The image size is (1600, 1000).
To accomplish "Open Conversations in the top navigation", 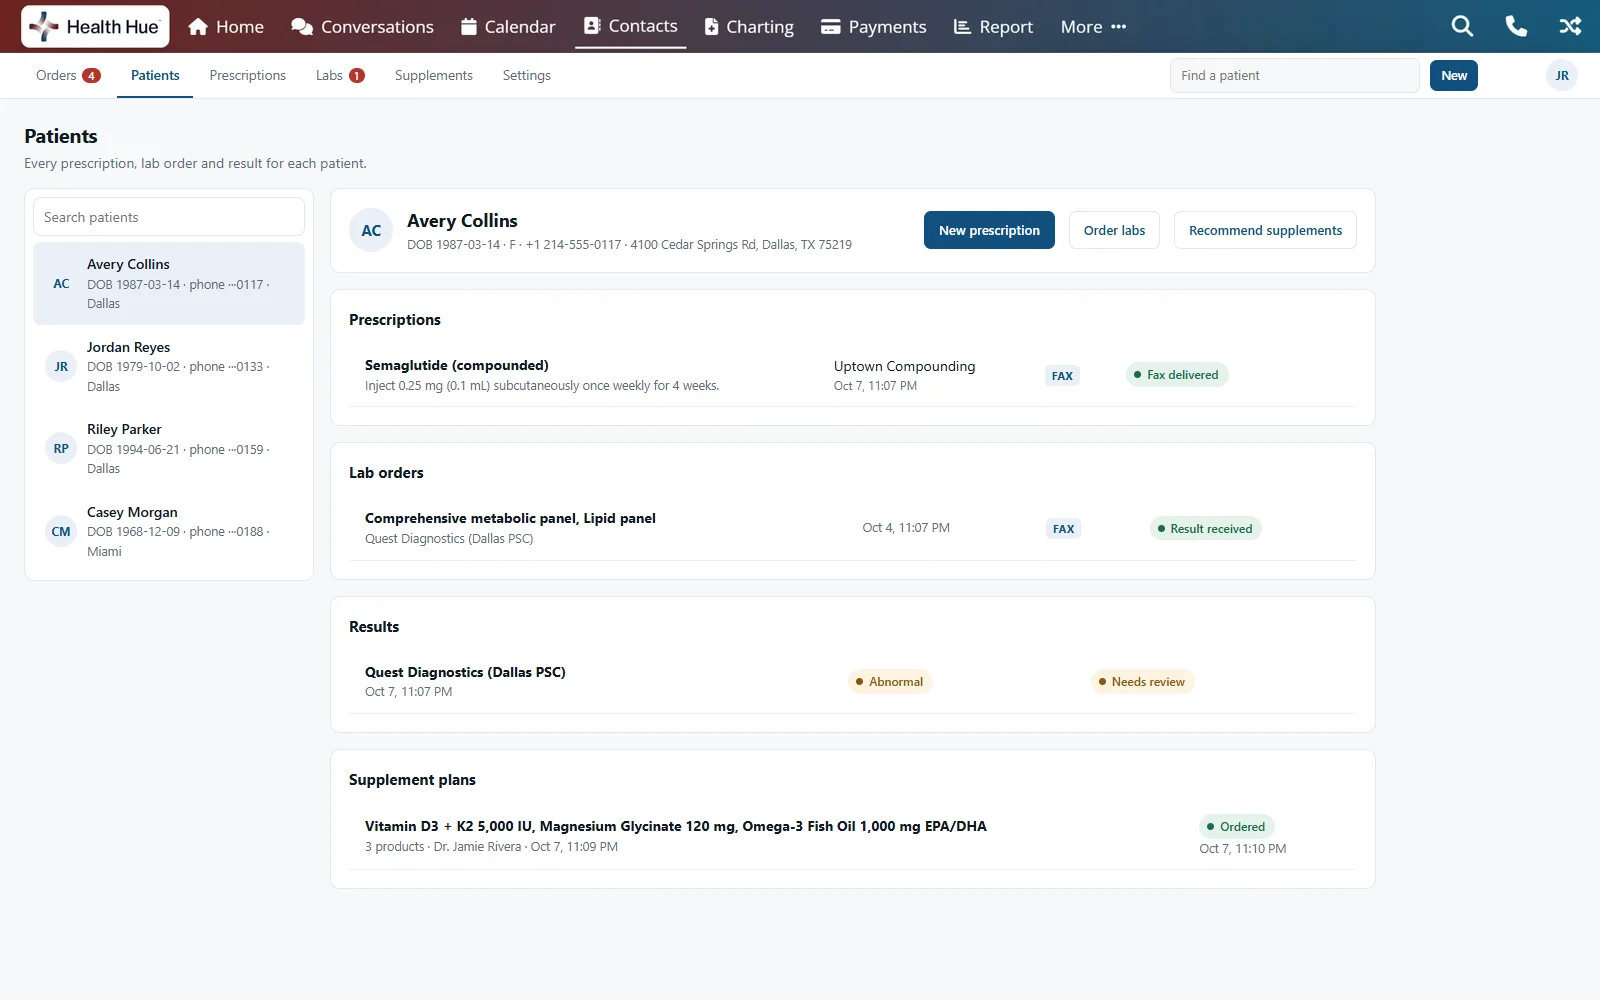I will click(362, 27).
